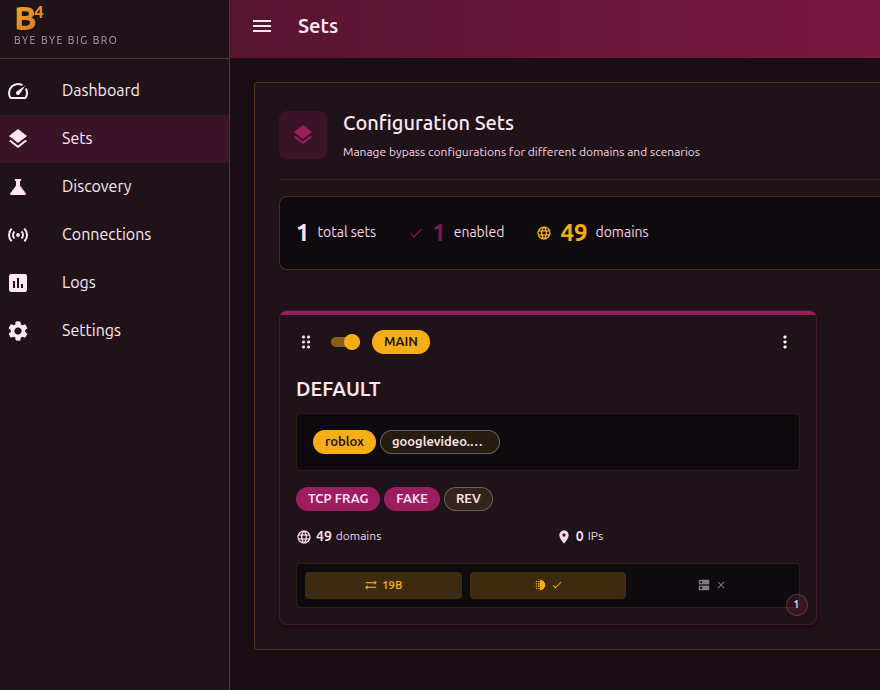Click the half-circle checkmark status indicator
The width and height of the screenshot is (880, 690).
click(548, 585)
